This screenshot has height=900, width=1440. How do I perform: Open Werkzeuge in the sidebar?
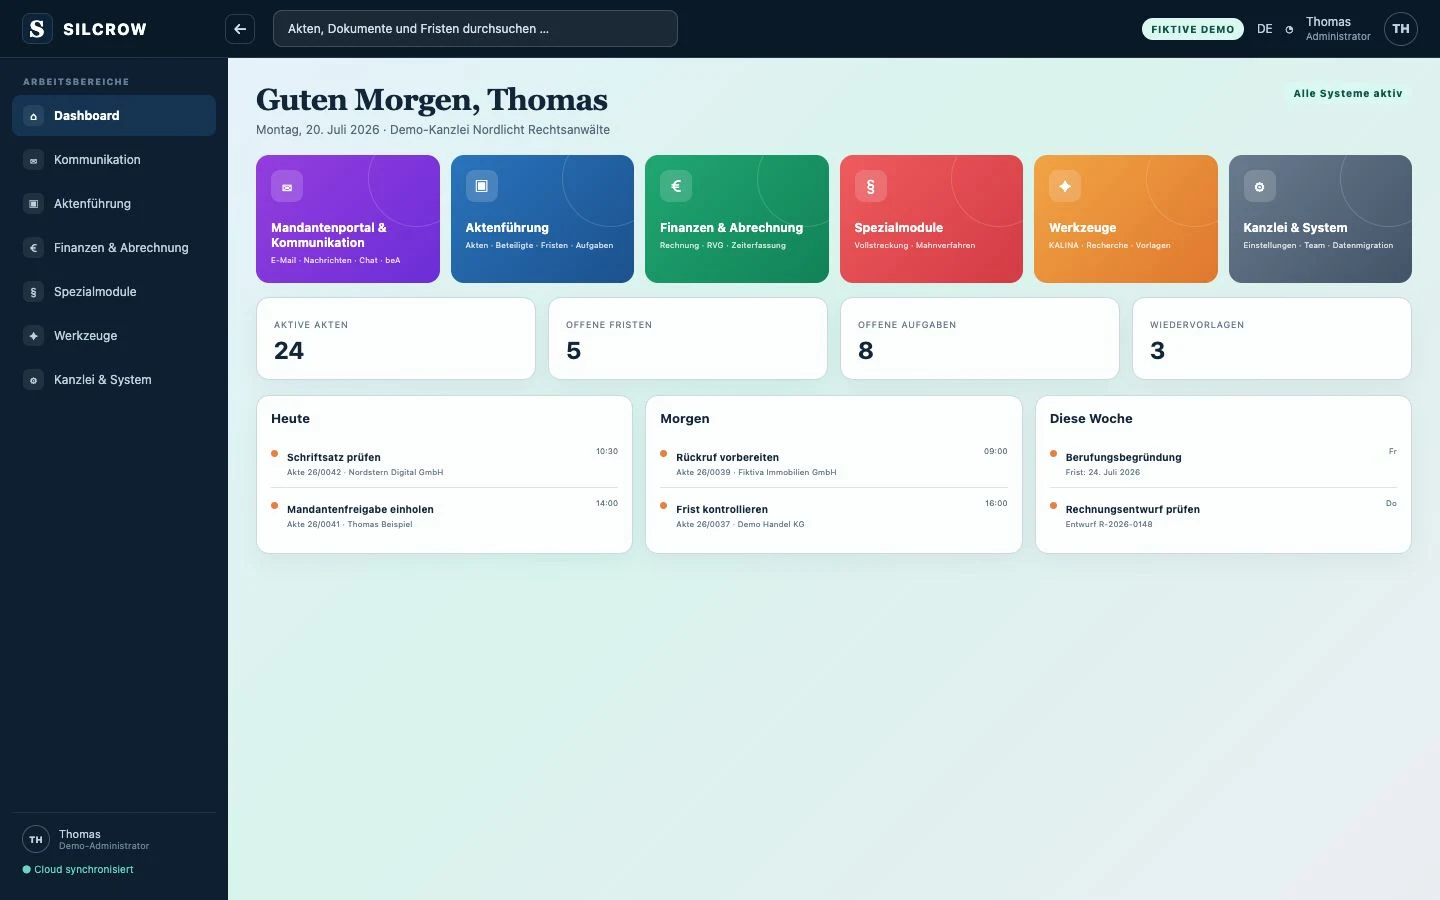(x=114, y=336)
